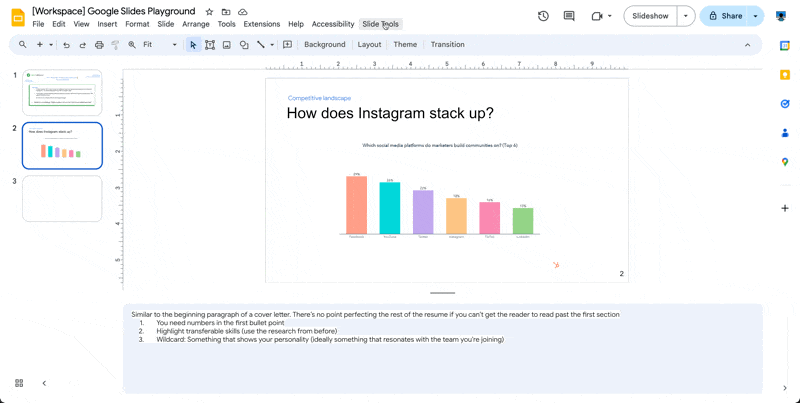Open the video call options arrow

(x=609, y=16)
